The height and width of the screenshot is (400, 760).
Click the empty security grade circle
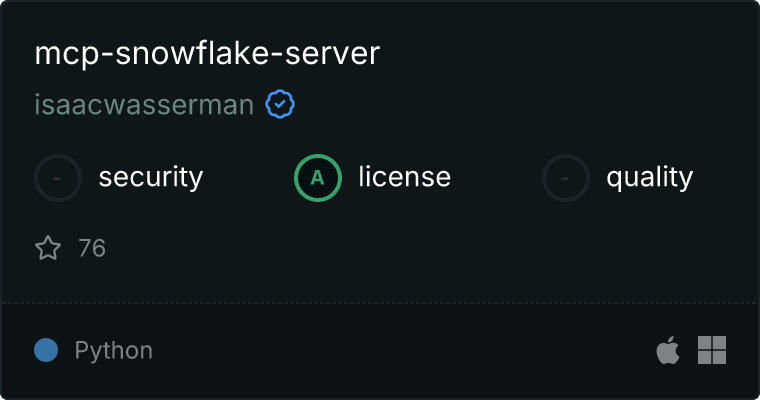pyautogui.click(x=58, y=178)
